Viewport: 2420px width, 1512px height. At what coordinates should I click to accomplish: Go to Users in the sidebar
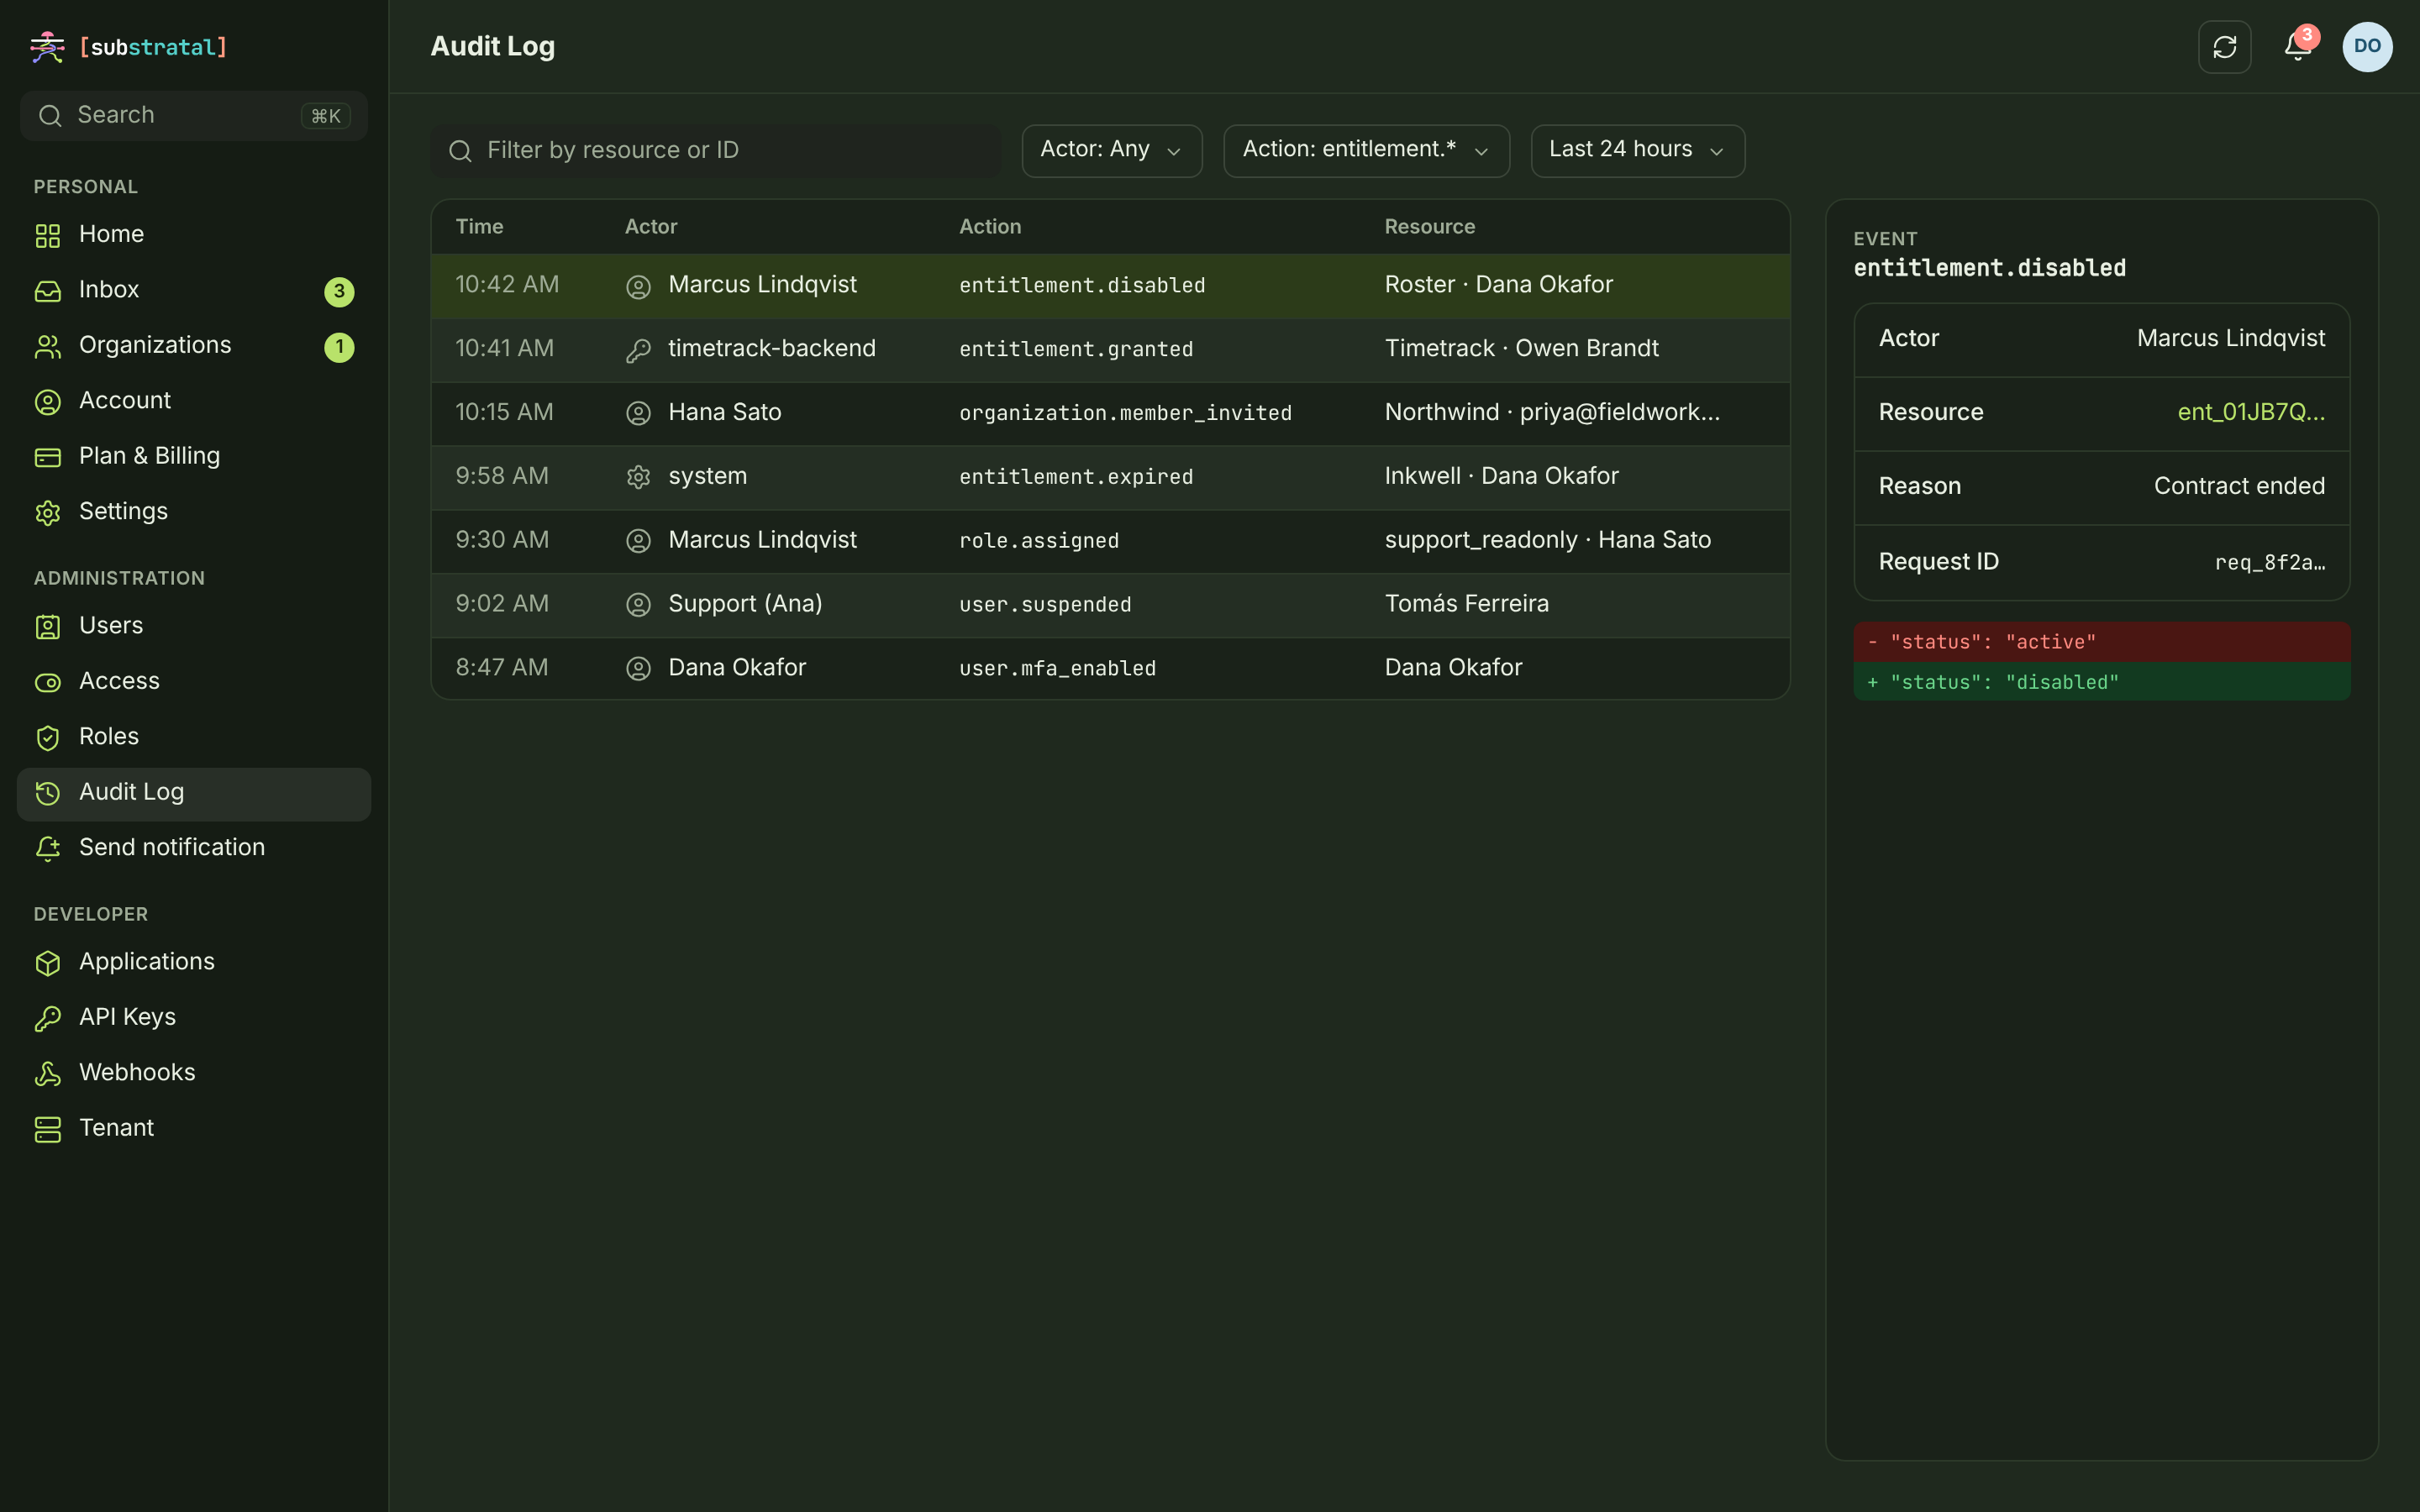(x=194, y=626)
